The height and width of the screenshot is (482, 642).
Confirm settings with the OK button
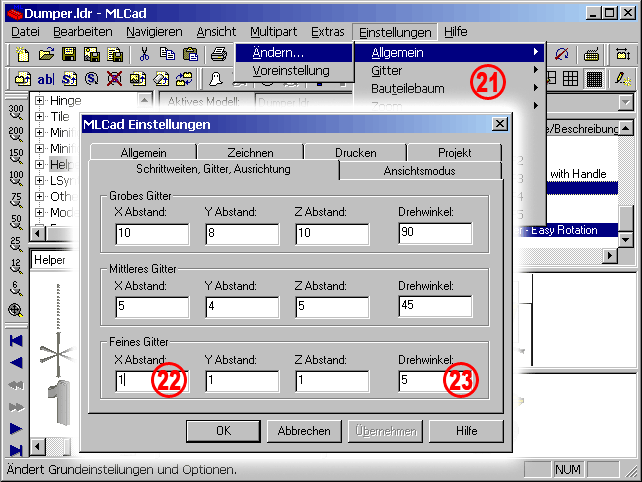(x=223, y=431)
